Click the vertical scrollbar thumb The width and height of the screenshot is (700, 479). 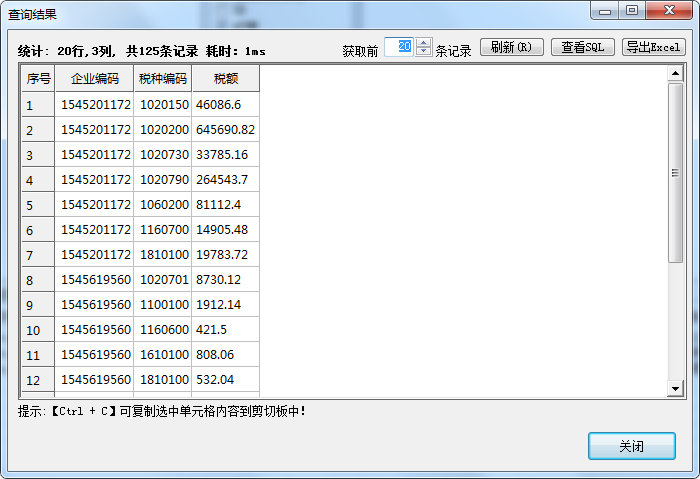coord(675,172)
